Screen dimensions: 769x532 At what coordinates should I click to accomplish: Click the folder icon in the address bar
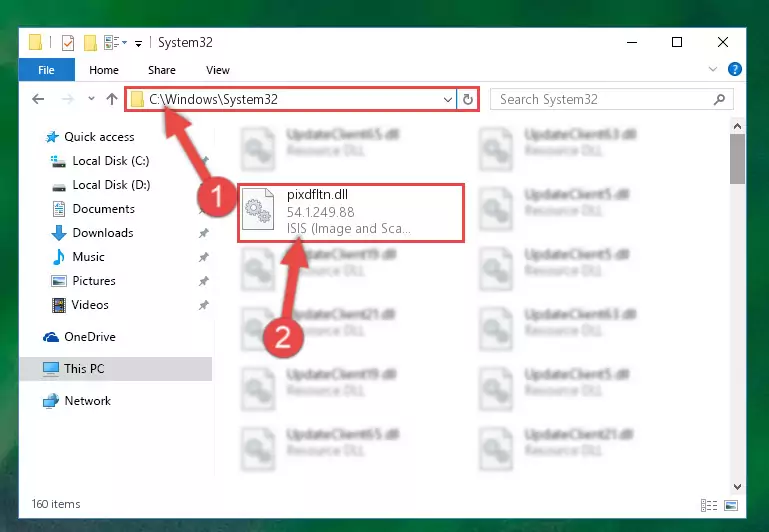tap(137, 100)
